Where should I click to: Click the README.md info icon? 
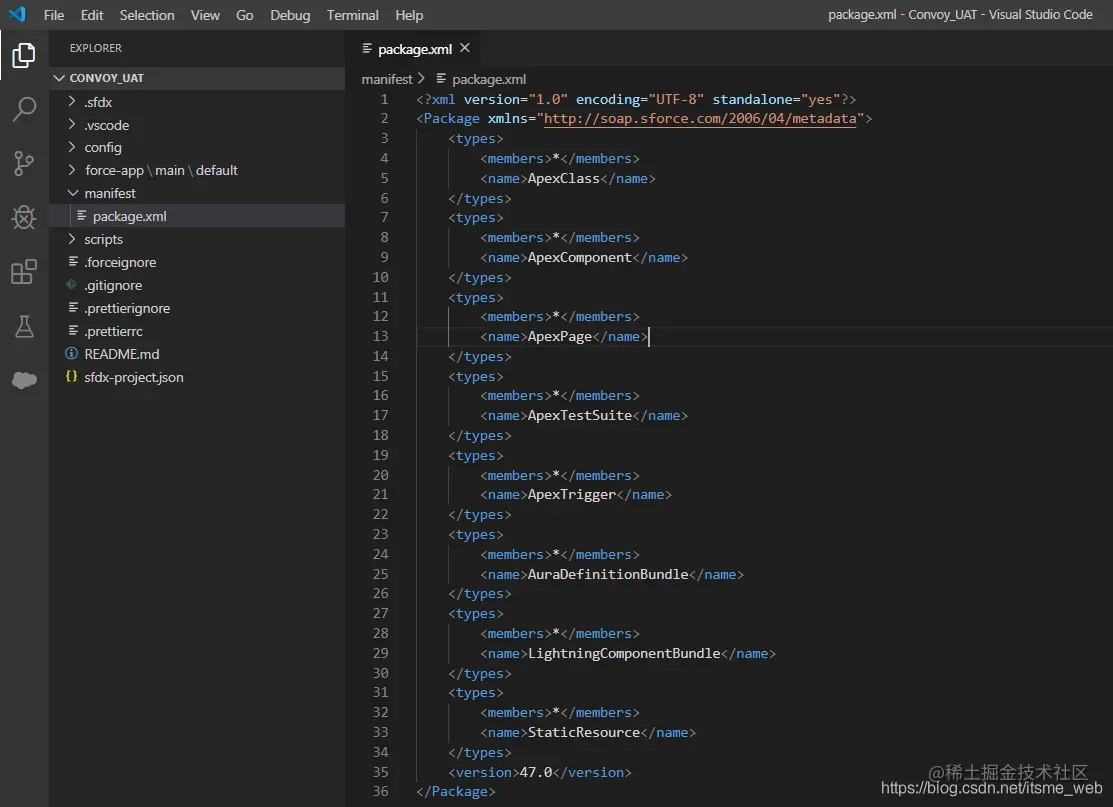(71, 353)
